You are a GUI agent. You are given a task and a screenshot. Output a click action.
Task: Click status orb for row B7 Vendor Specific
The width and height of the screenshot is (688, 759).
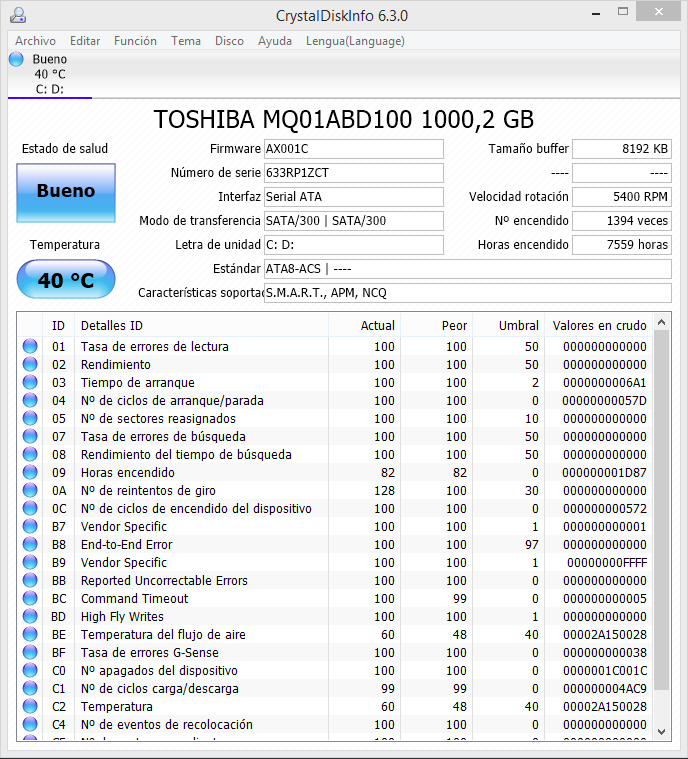(30, 526)
